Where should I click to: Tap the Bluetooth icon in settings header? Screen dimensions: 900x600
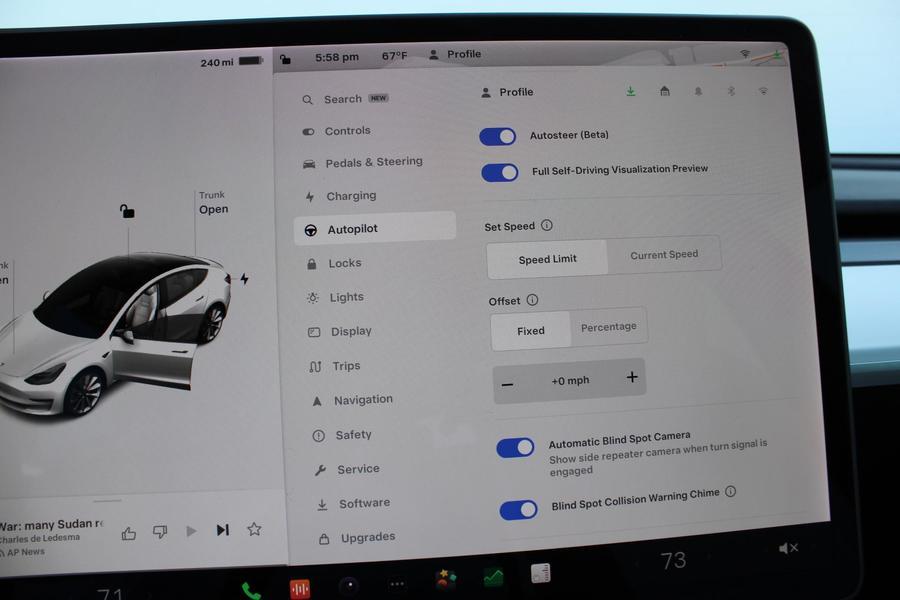(731, 91)
